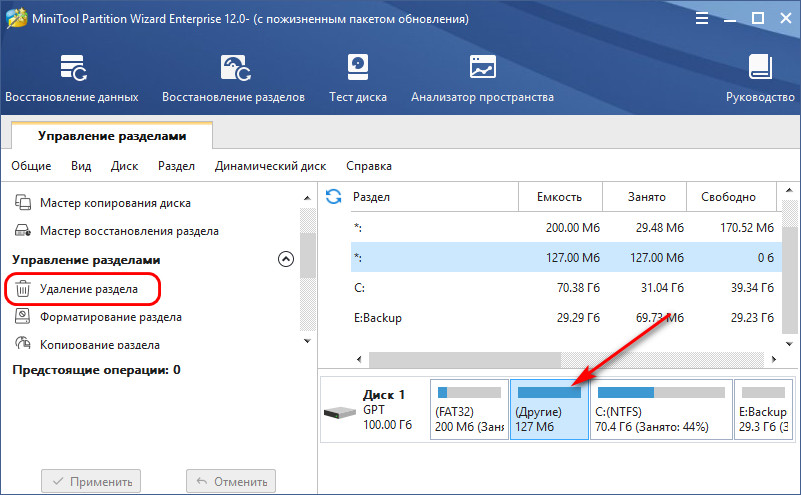The image size is (801, 495).
Task: Choose Форматирование раздела in the sidebar
Action: point(110,317)
